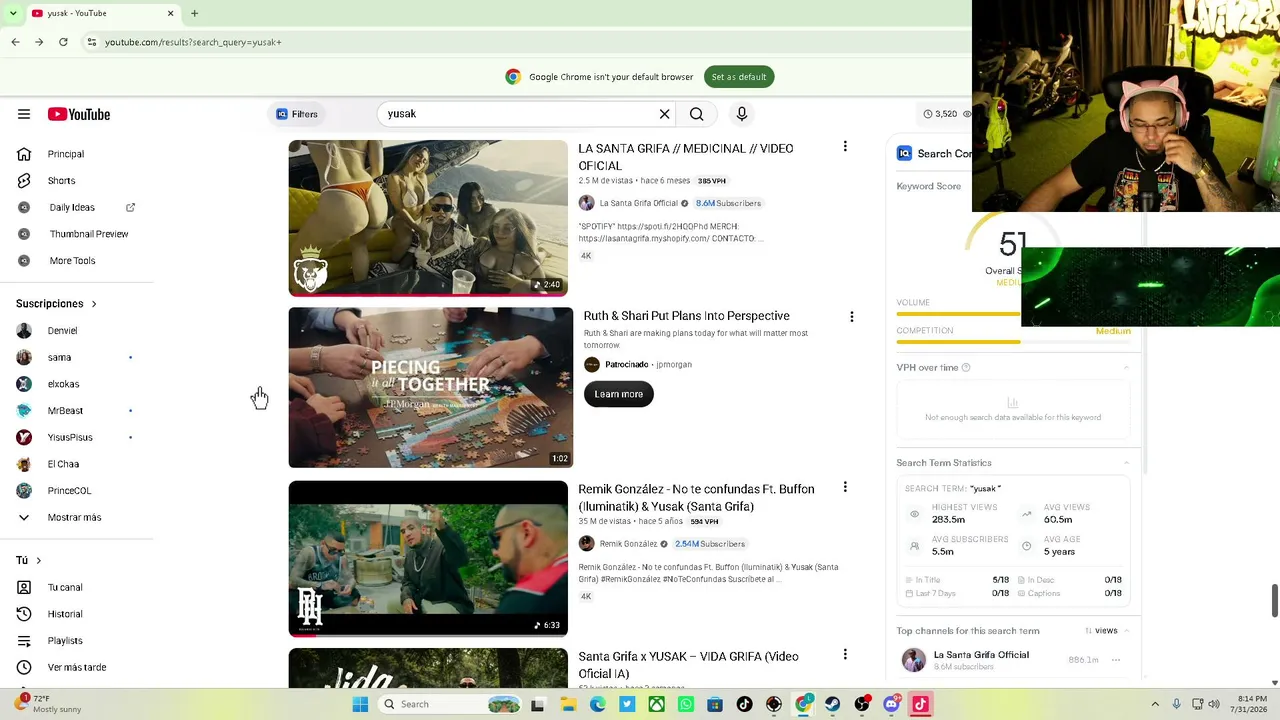Close the yusak - YouTube tab
This screenshot has height=720, width=1280.
(x=170, y=13)
